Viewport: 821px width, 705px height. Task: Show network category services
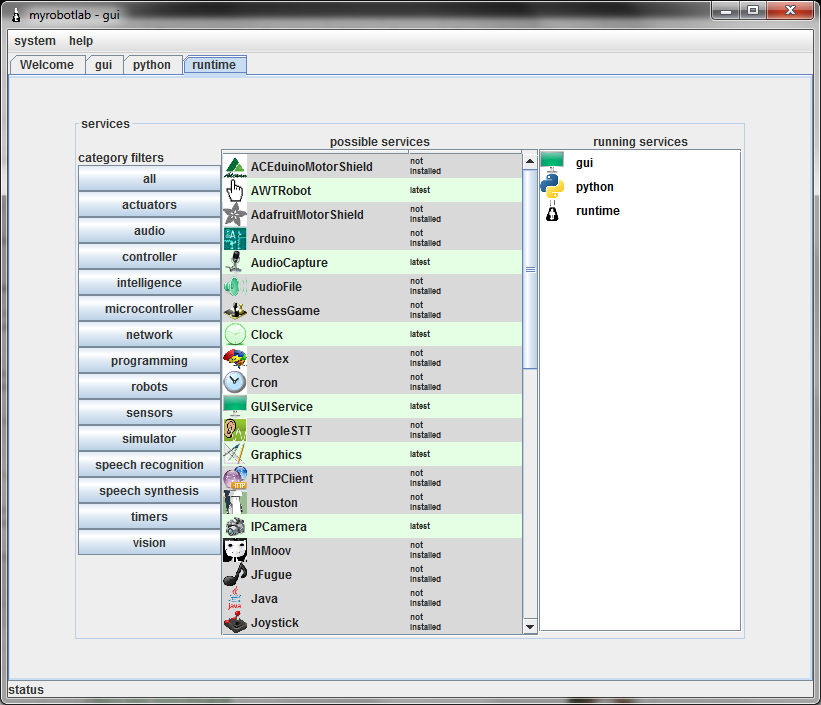click(149, 335)
